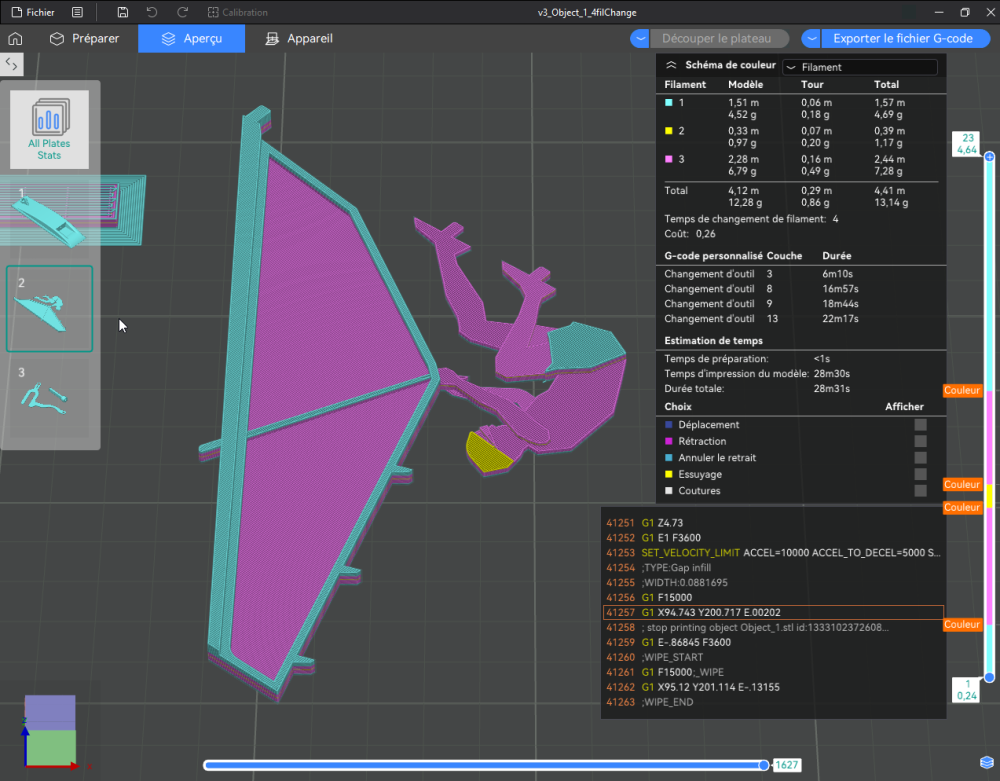Click the layer 1 value label on slider
This screenshot has width=1000, height=781.
tap(967, 690)
